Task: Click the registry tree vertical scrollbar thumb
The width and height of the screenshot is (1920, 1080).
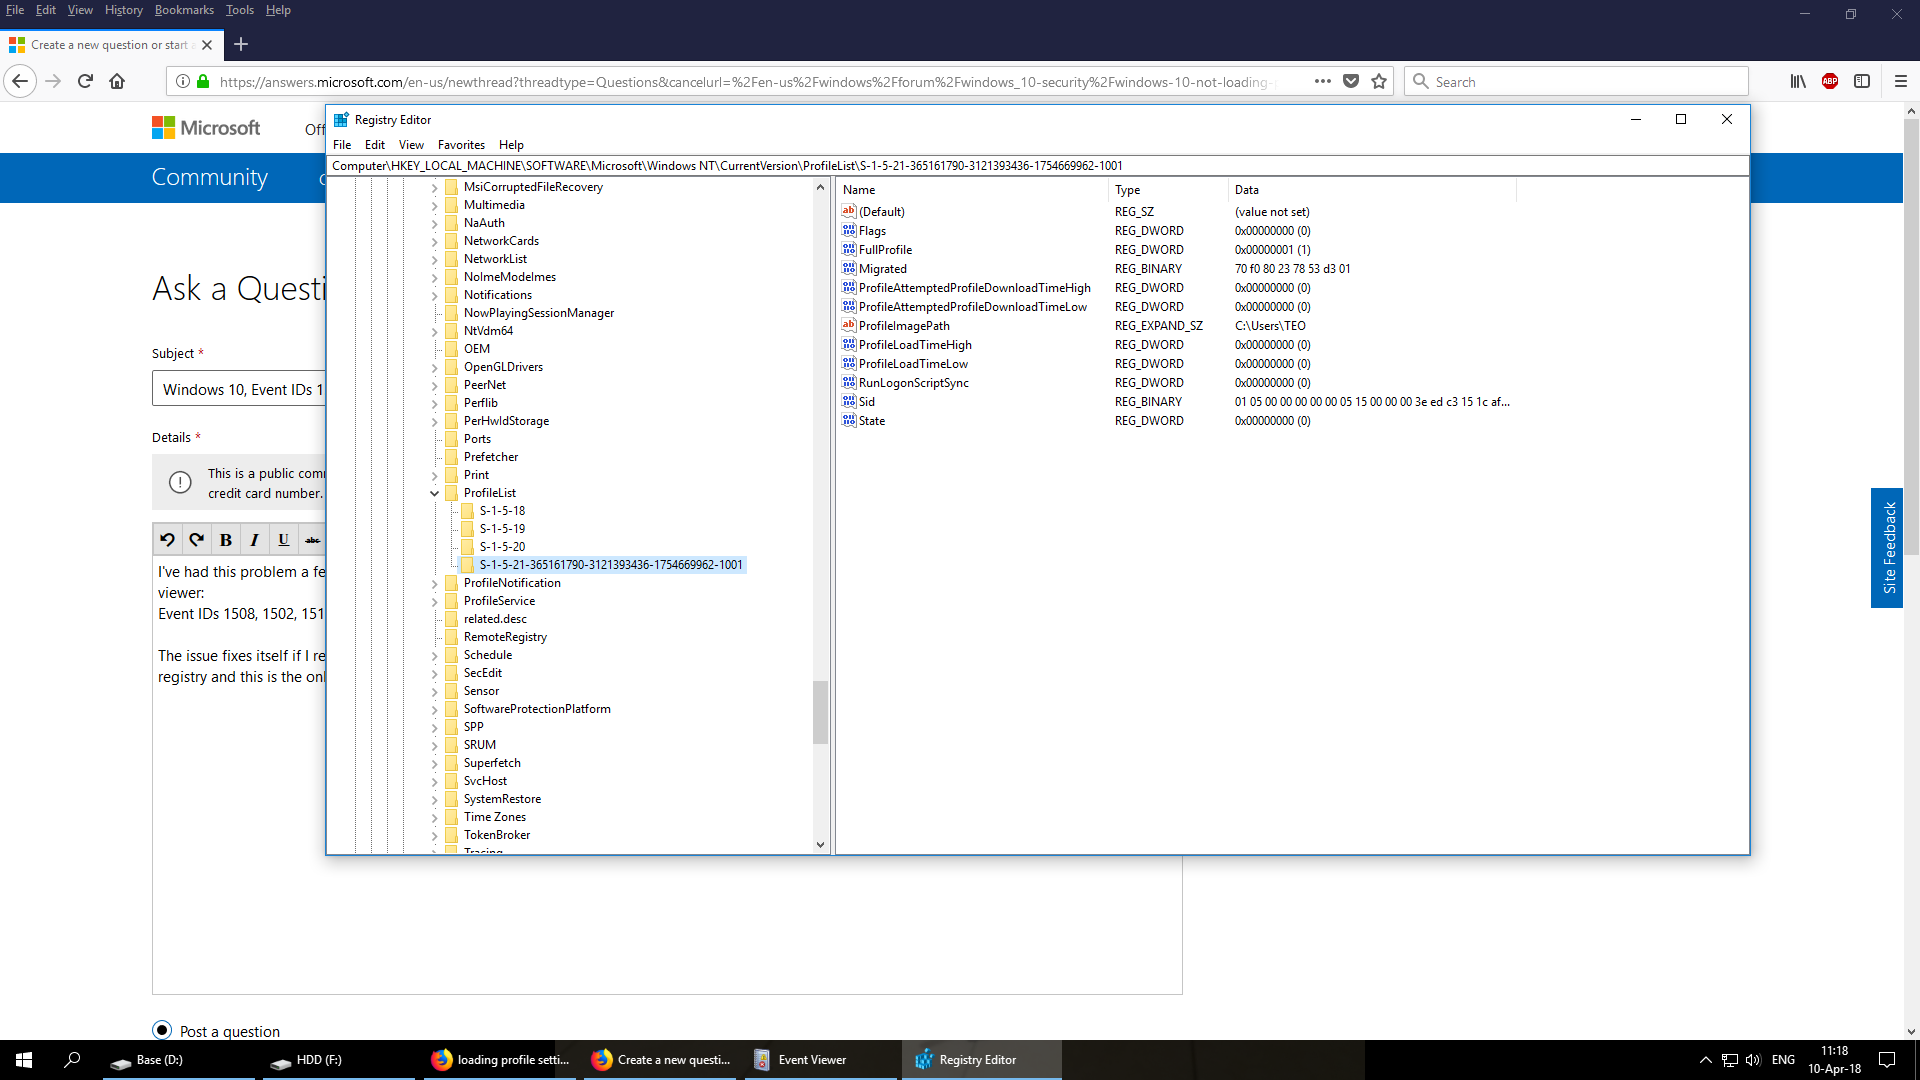Action: 820,712
